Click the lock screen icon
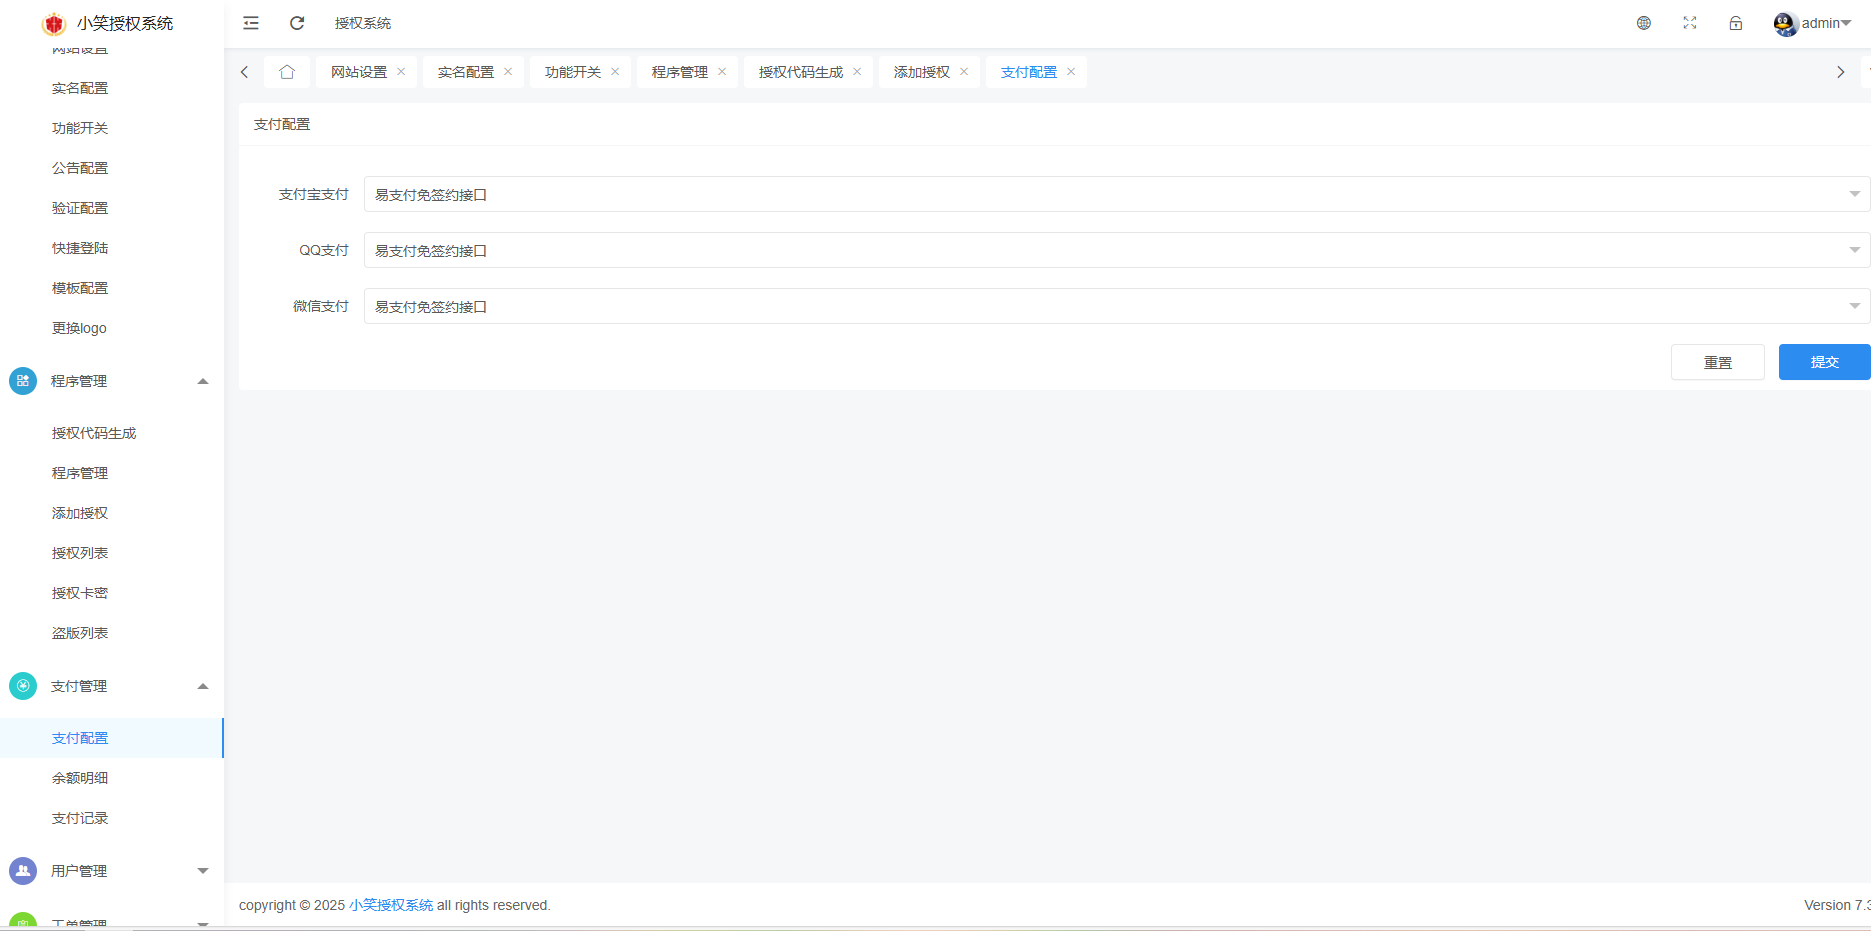Image resolution: width=1871 pixels, height=931 pixels. 1736,23
